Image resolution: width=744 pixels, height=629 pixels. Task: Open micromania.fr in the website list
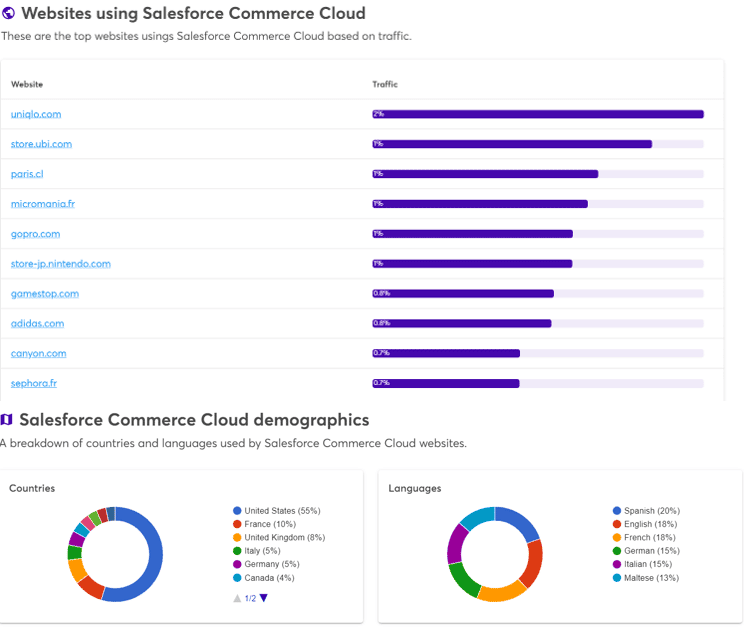43,204
